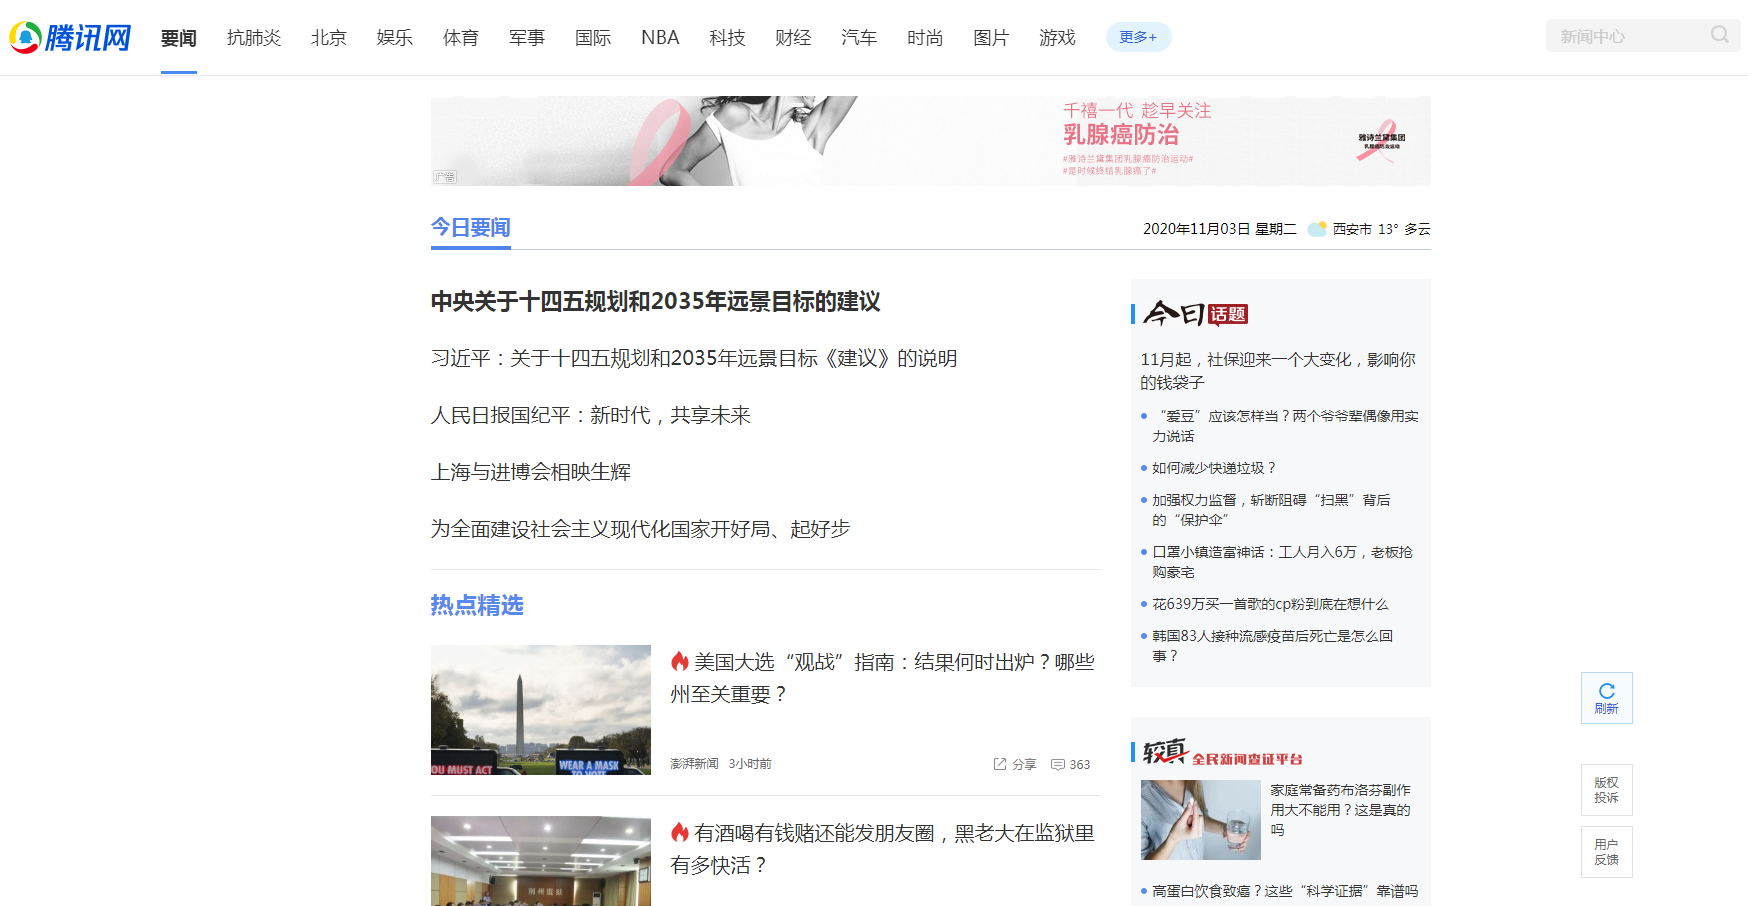1748x906 pixels.
Task: Expand the 更多+ navigation menu
Action: (x=1138, y=37)
